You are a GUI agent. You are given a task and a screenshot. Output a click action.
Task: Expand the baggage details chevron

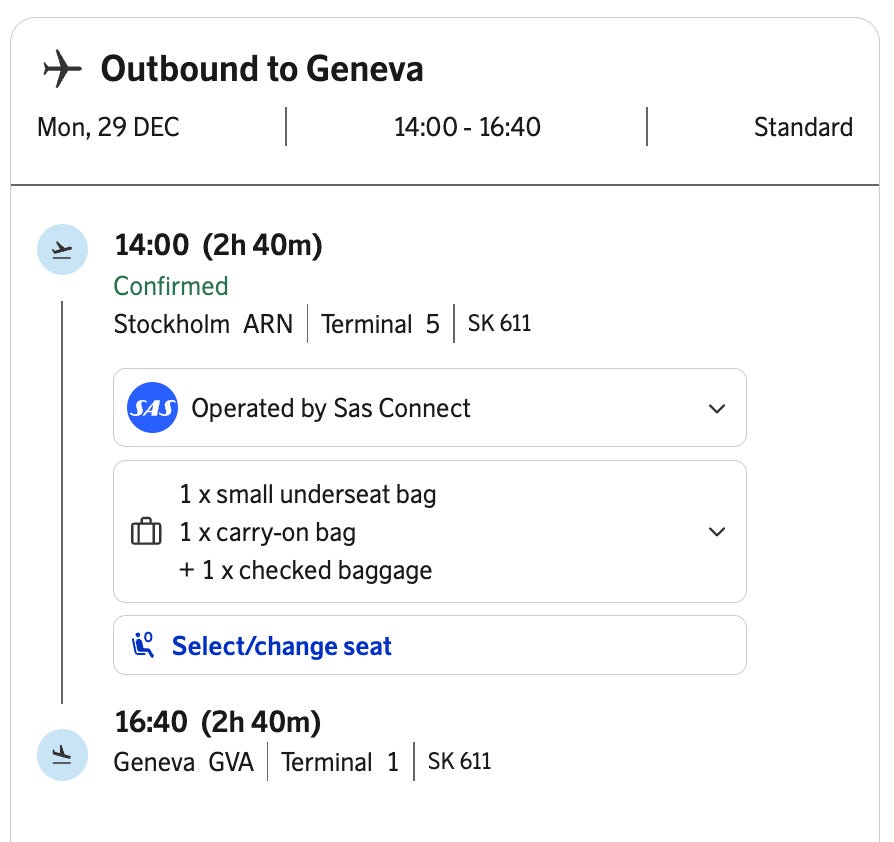(716, 532)
